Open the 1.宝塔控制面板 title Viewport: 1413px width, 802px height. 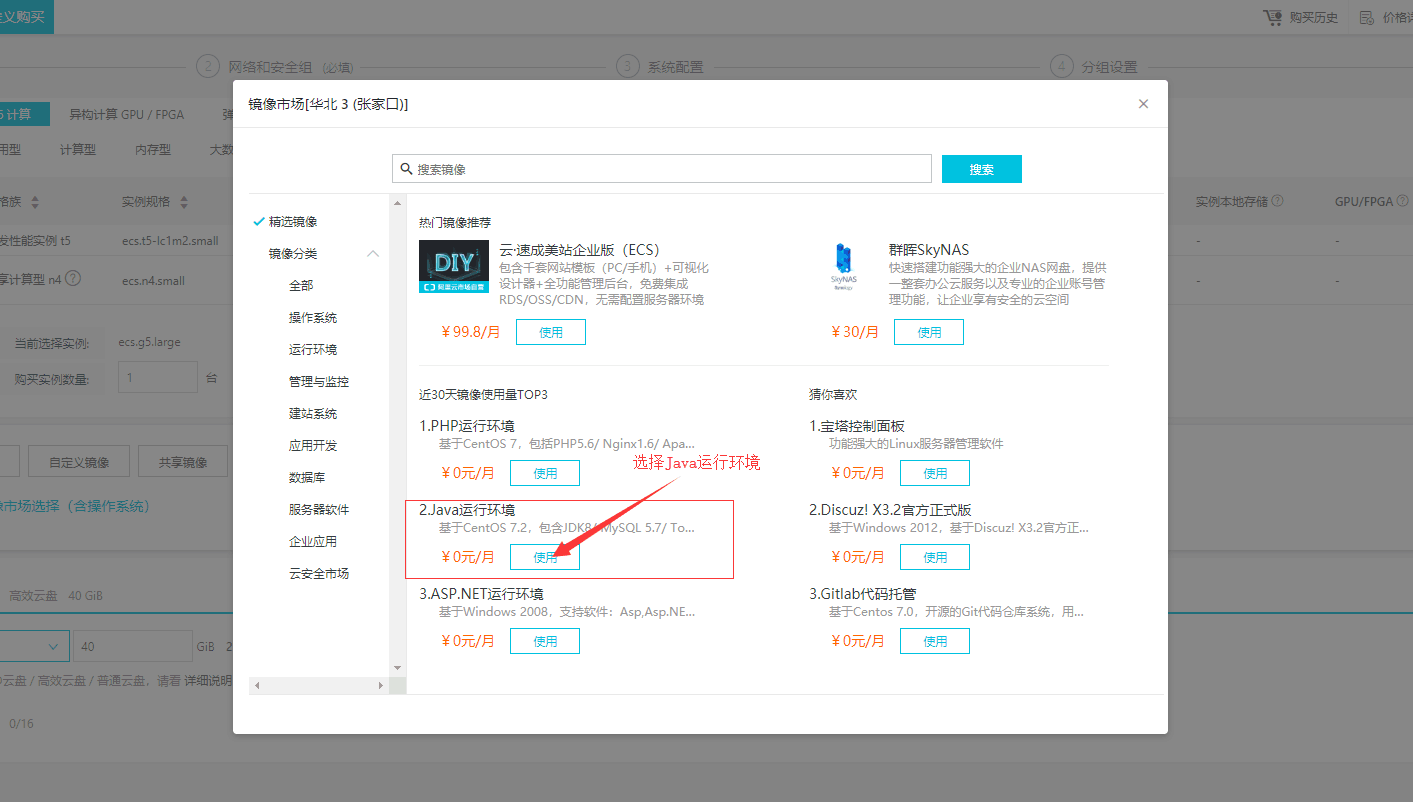point(857,426)
